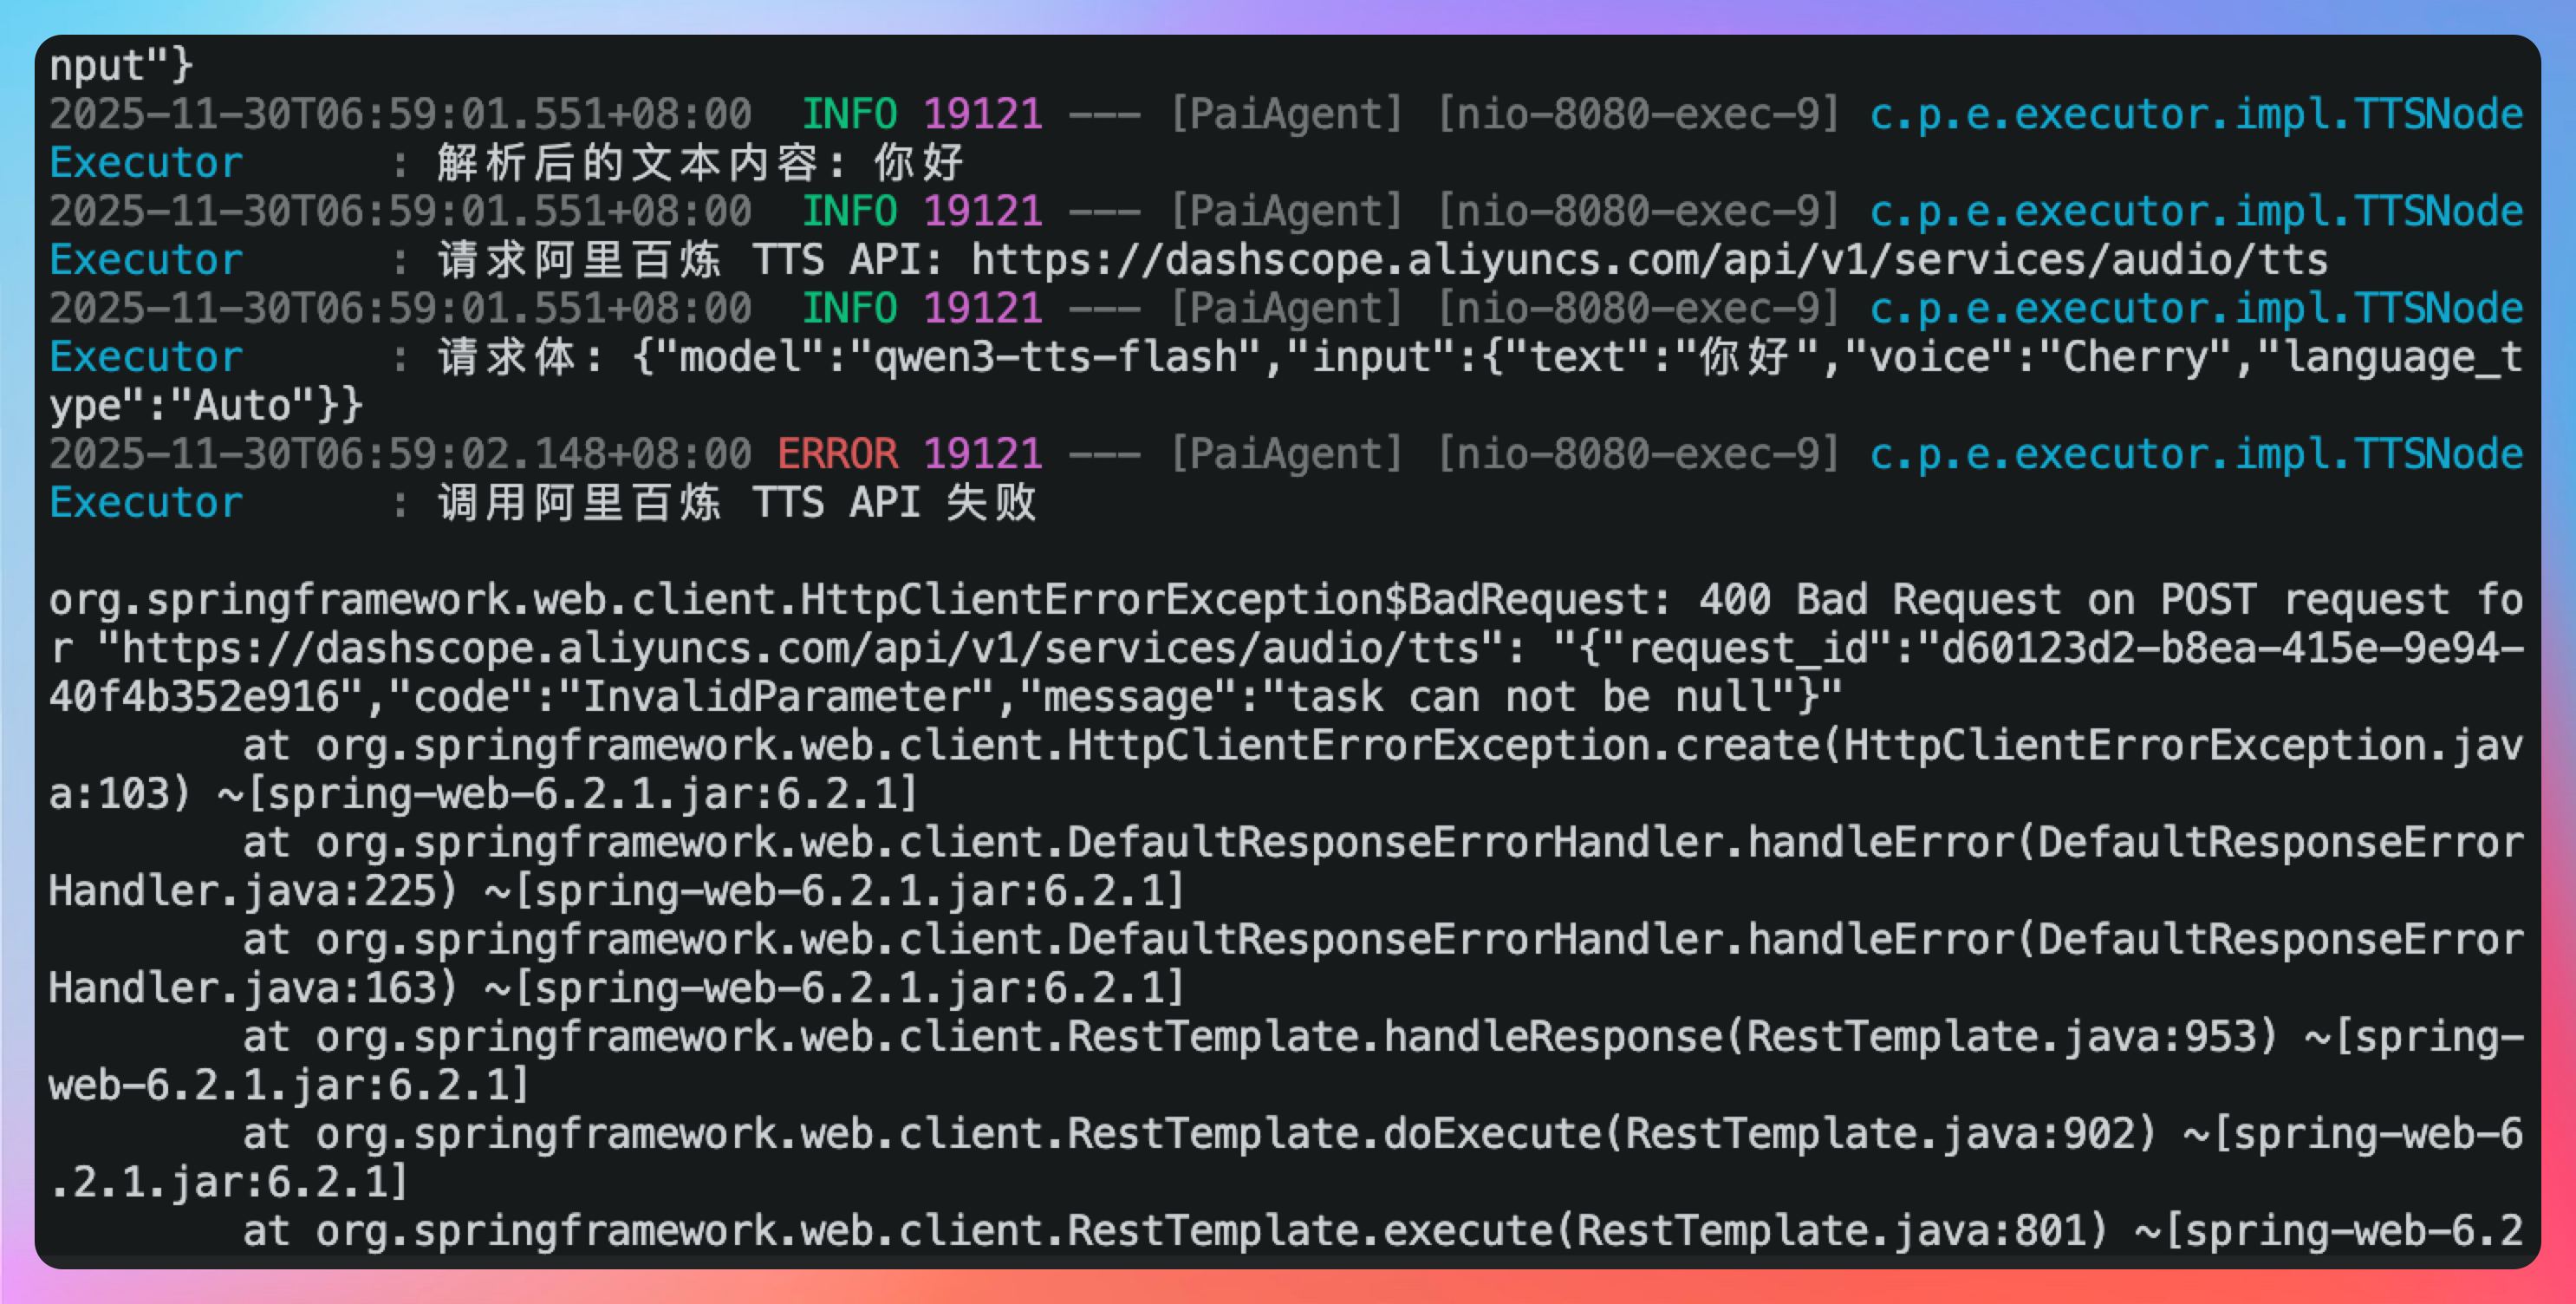Image resolution: width=2576 pixels, height=1304 pixels.
Task: Click the "调用阿里百炼 TTS API 失败" error message
Action: point(737,503)
